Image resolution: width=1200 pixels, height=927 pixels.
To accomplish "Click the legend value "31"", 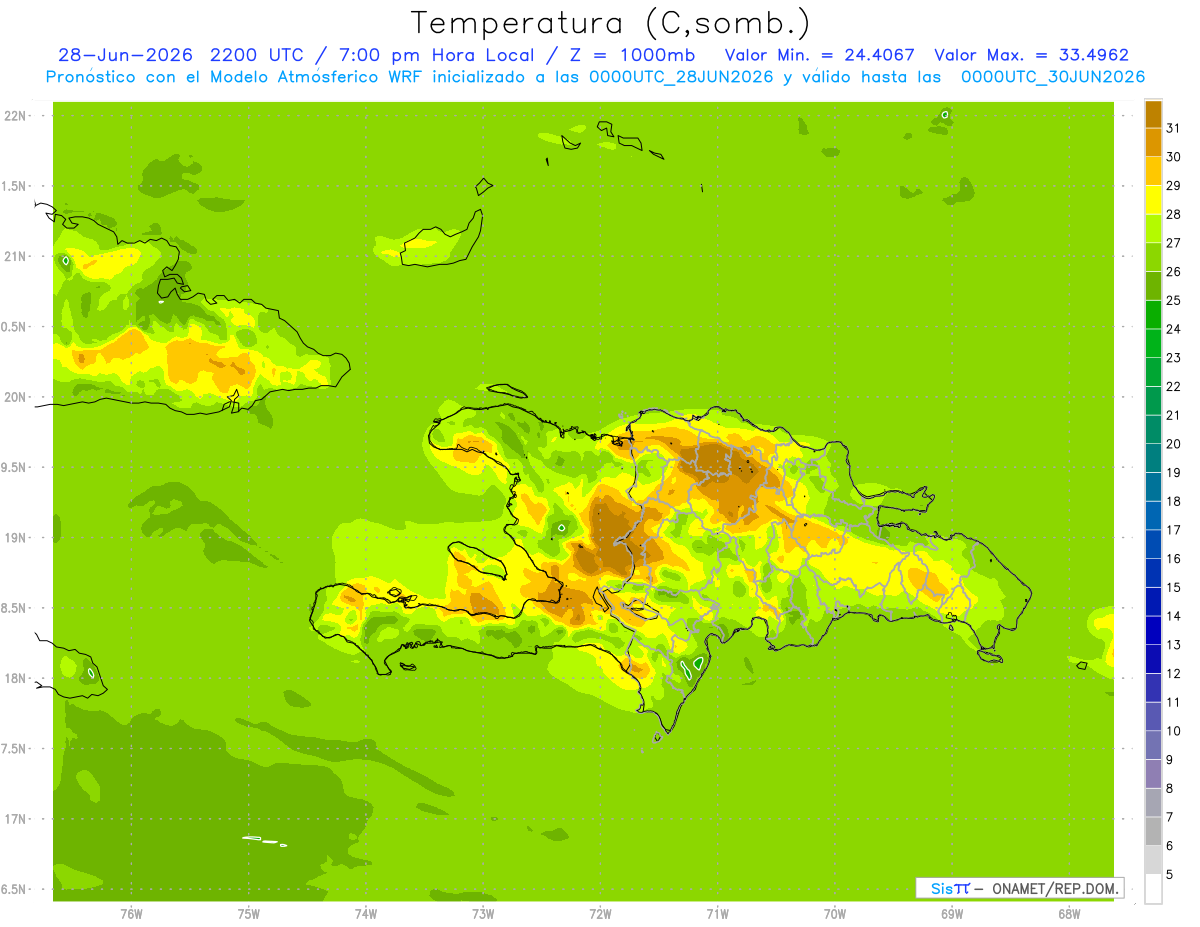I will coord(1174,128).
